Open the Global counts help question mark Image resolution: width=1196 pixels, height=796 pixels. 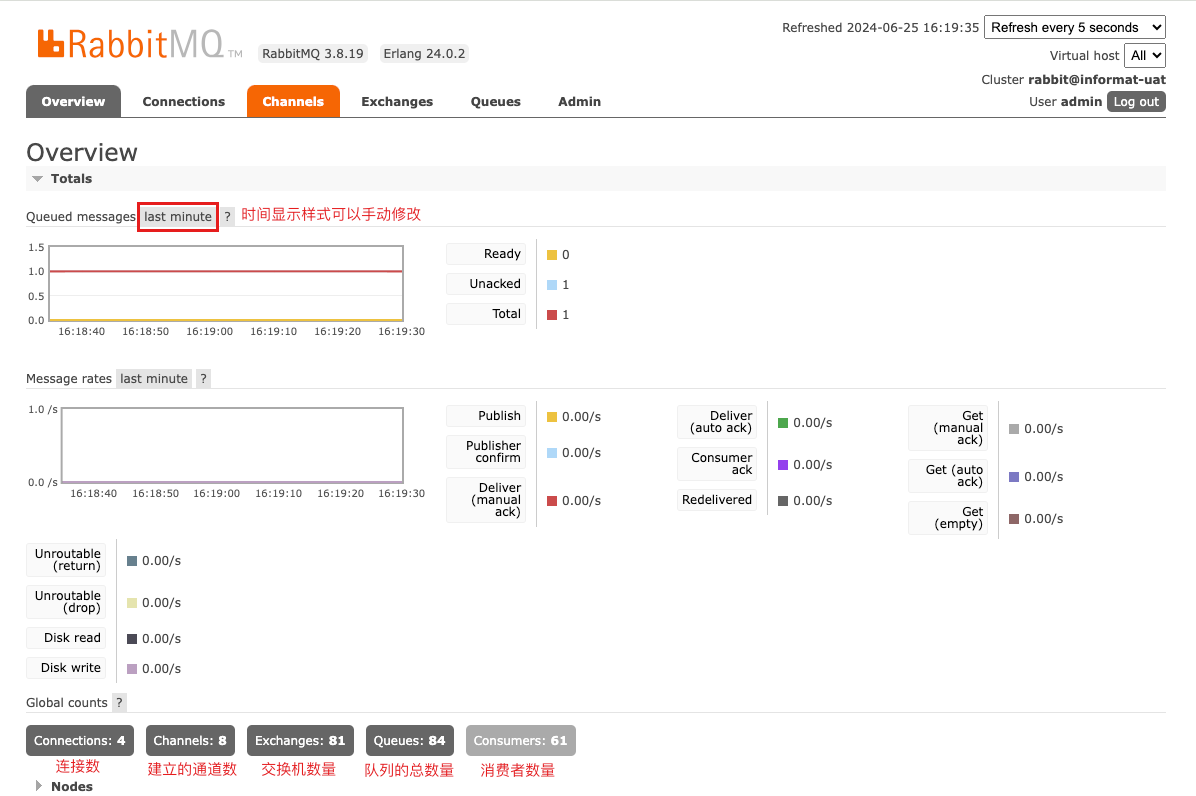[120, 703]
